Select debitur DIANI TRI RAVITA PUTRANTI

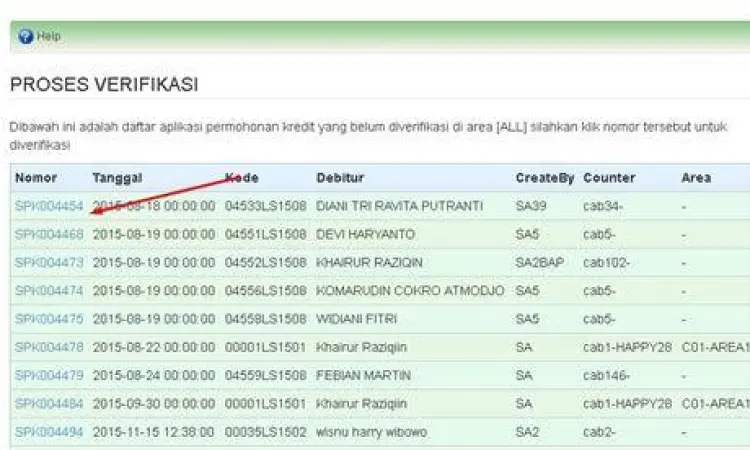point(399,206)
